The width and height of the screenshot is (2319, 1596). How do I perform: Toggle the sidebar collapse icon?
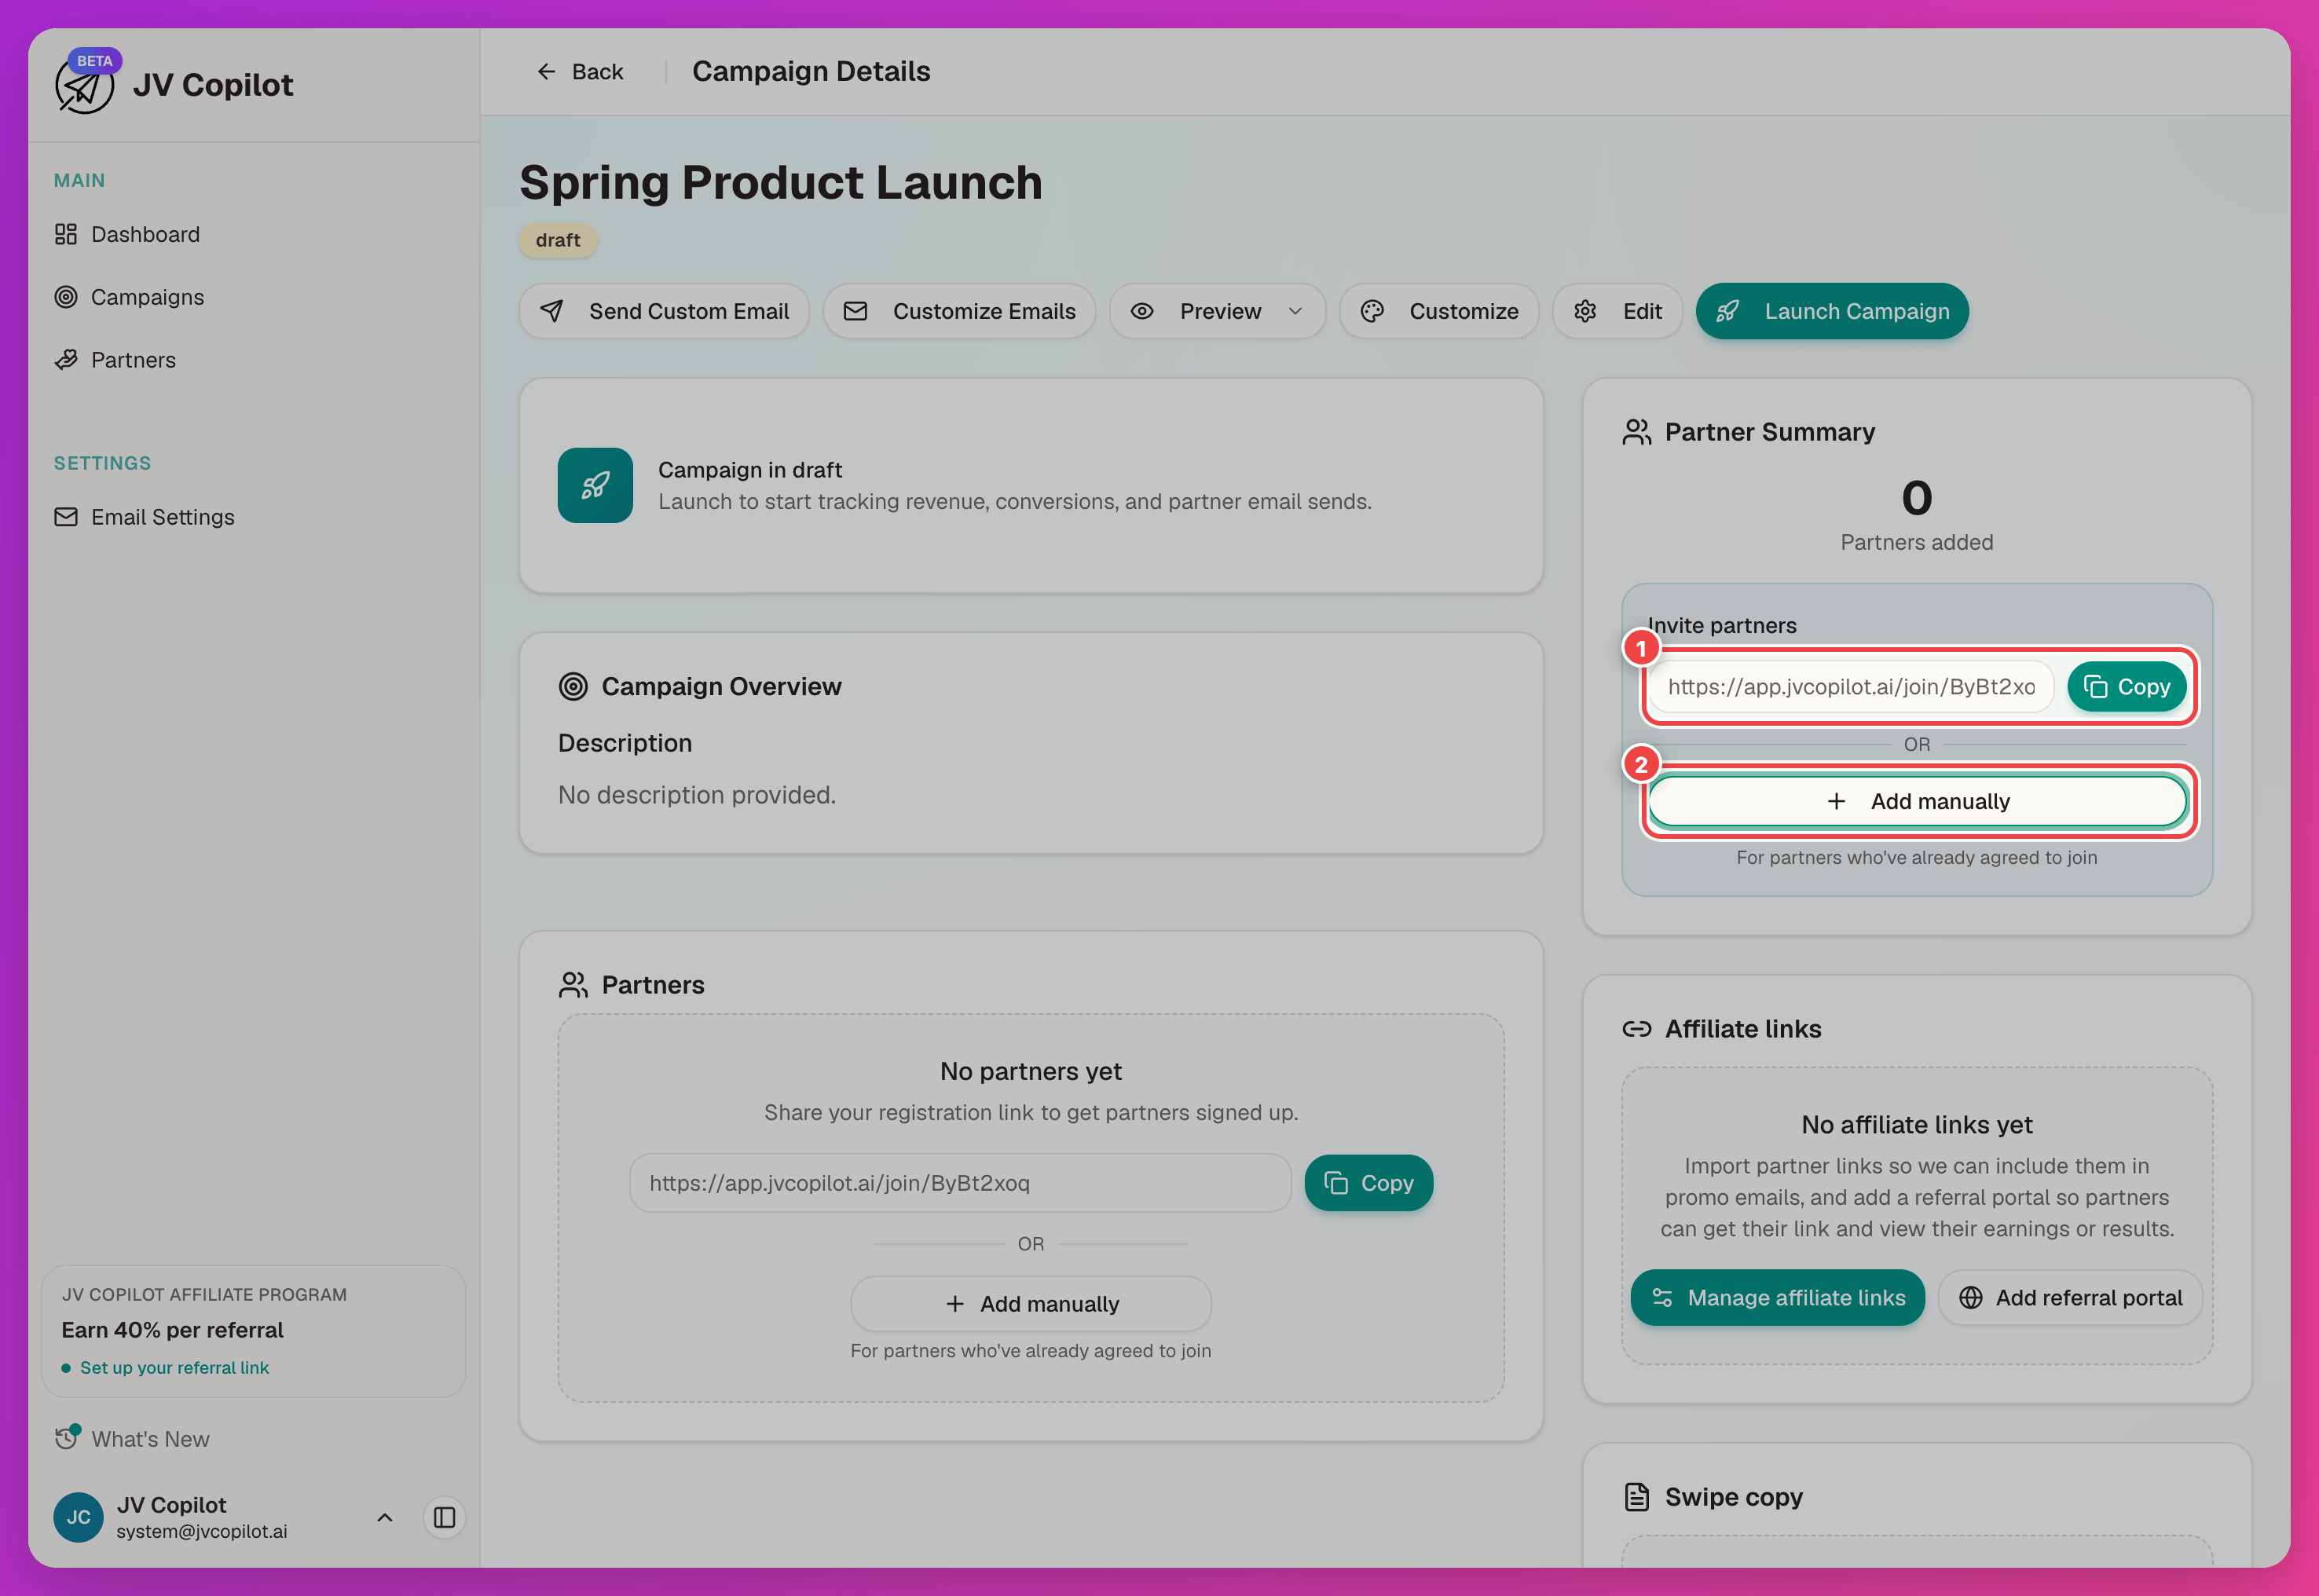tap(445, 1517)
